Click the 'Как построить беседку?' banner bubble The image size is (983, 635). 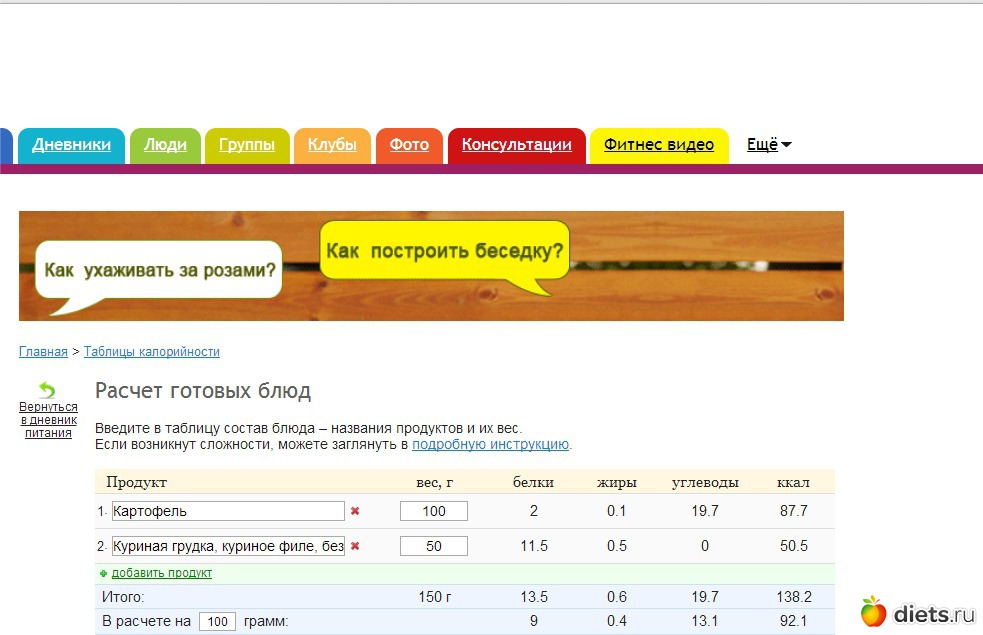pos(445,250)
